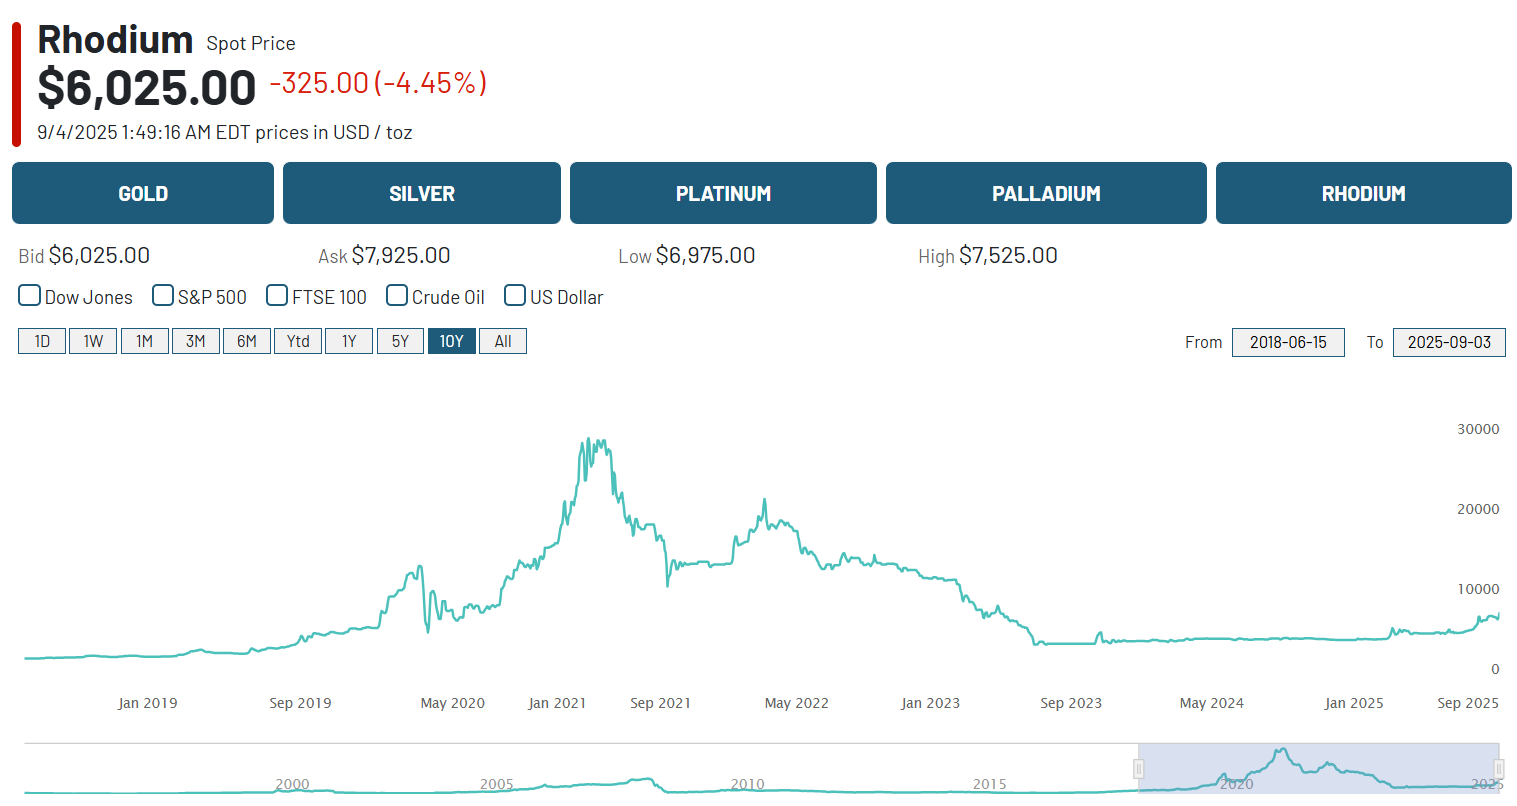Check the FTSE 100 overlay box
The image size is (1517, 806).
coord(277,296)
